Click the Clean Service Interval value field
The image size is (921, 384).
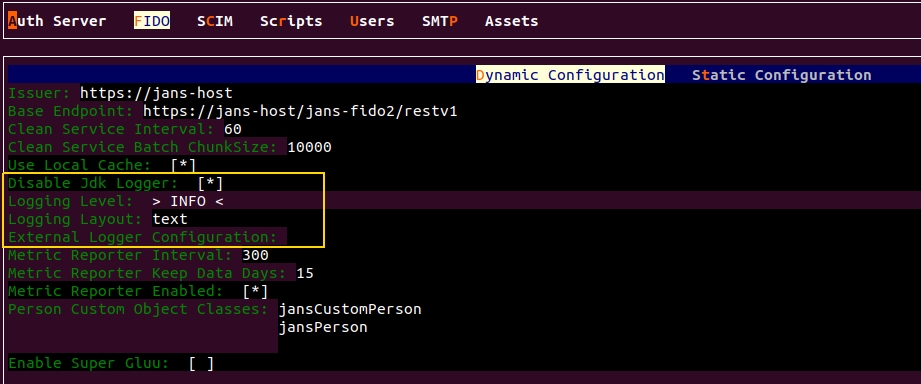pyautogui.click(x=233, y=129)
